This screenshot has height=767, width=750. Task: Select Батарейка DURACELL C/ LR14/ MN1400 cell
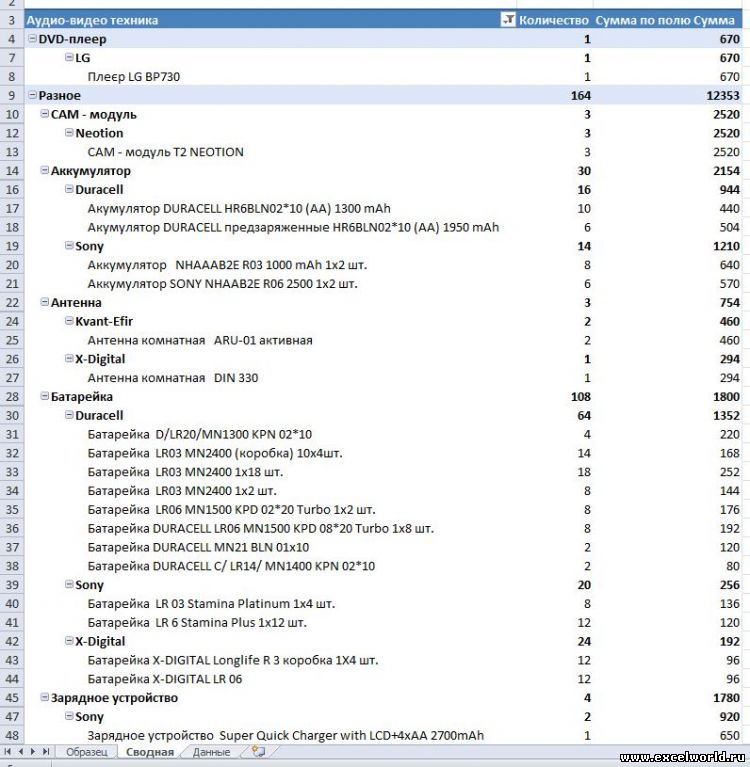[231, 566]
